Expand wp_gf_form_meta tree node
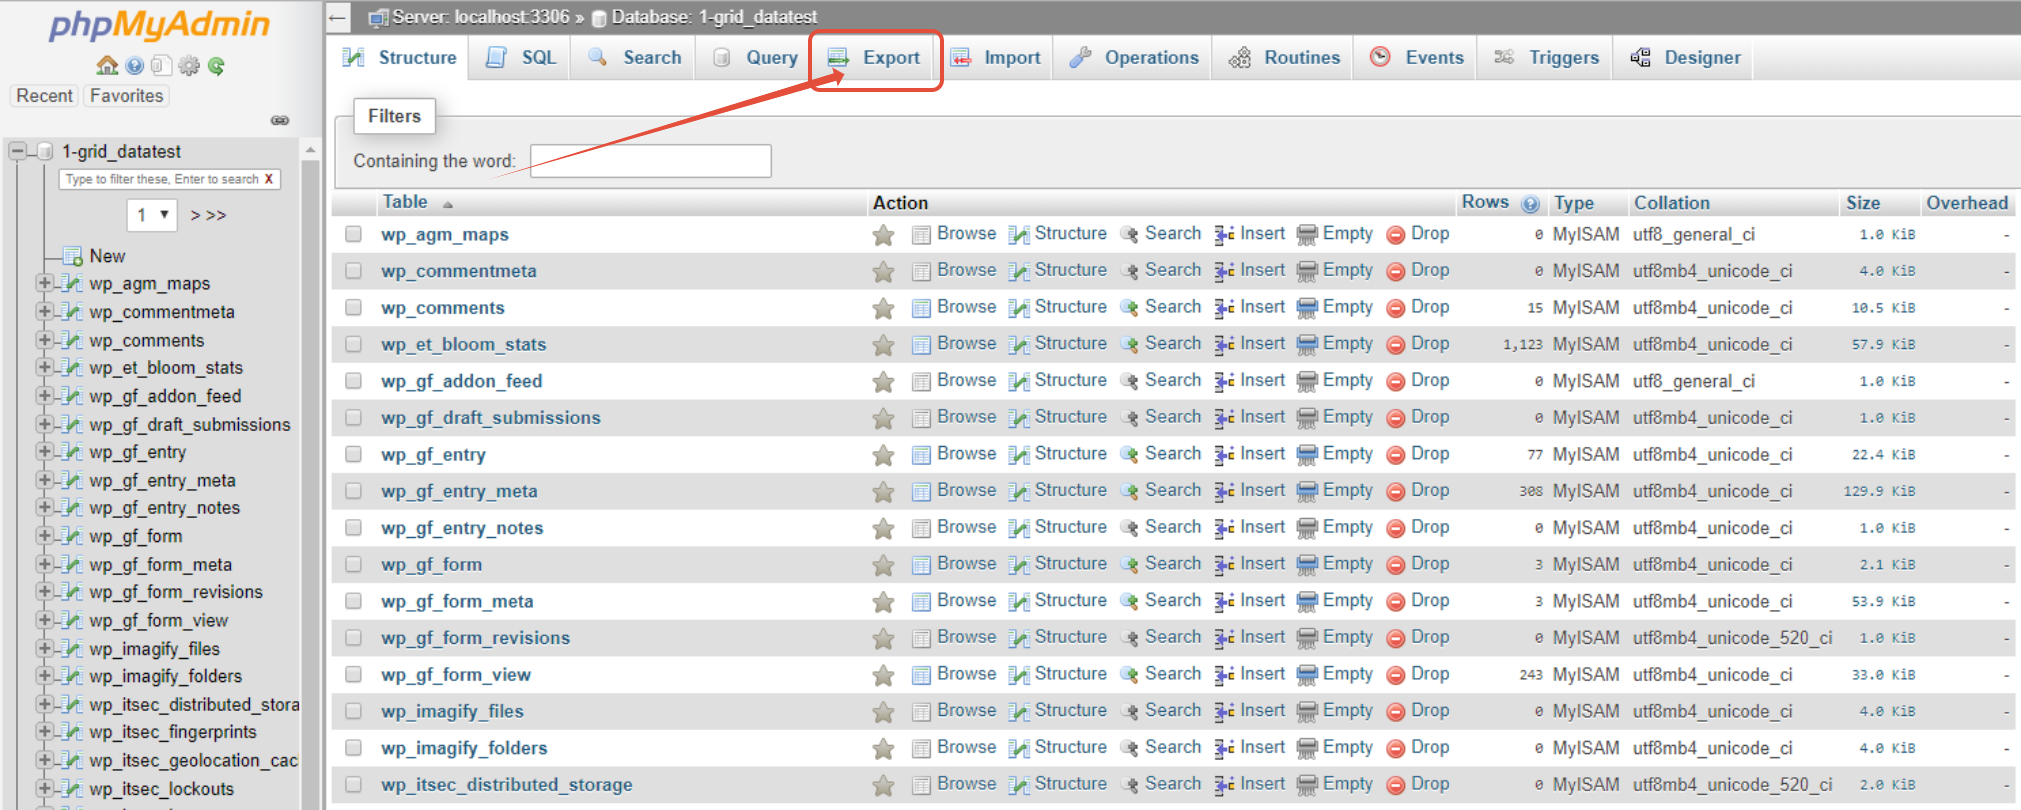The height and width of the screenshot is (810, 2021). pyautogui.click(x=44, y=564)
